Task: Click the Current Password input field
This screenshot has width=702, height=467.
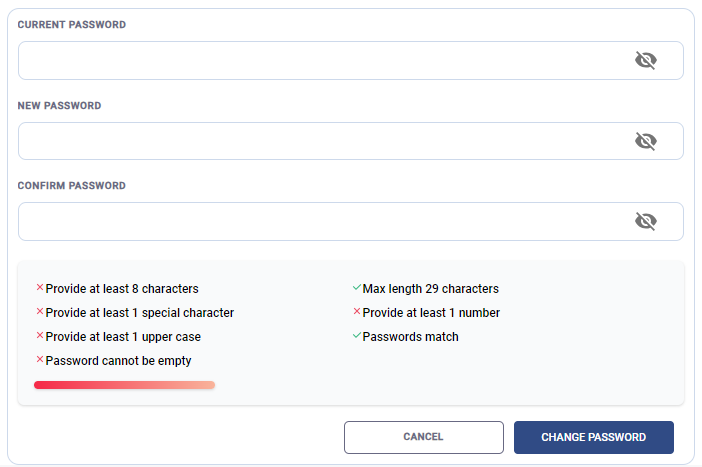Action: pyautogui.click(x=320, y=60)
